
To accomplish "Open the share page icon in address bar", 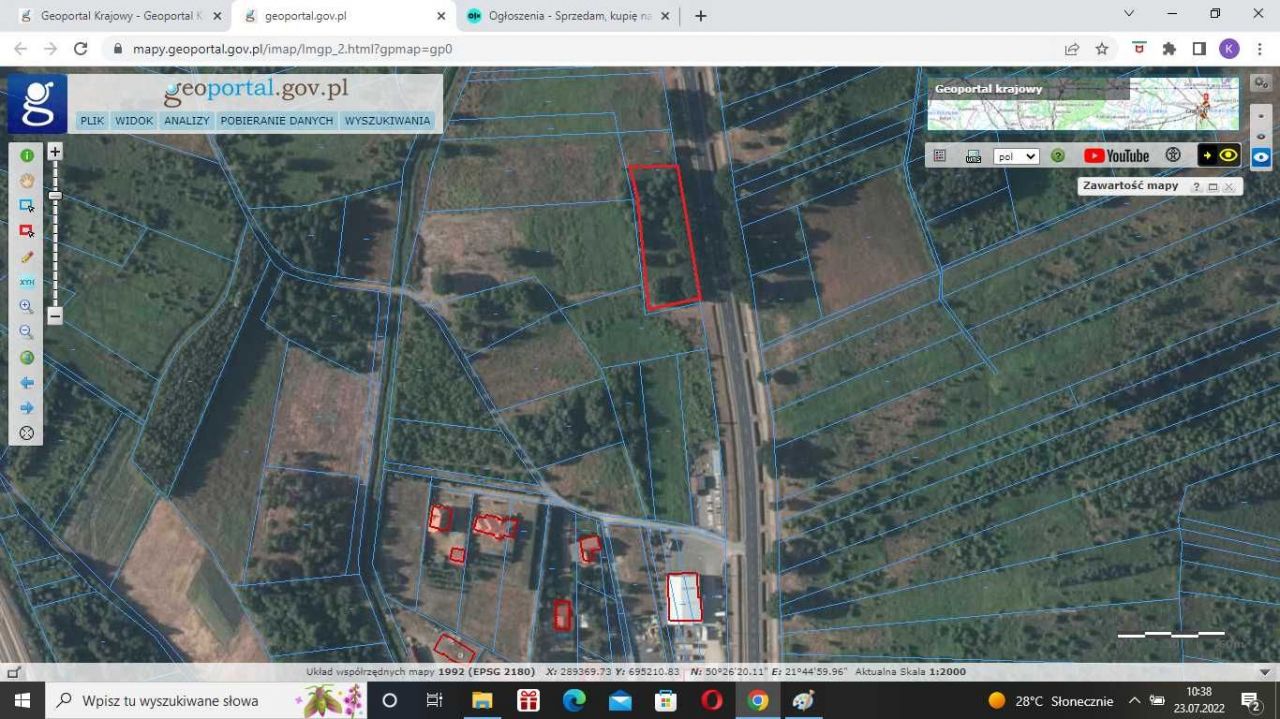I will click(1072, 48).
